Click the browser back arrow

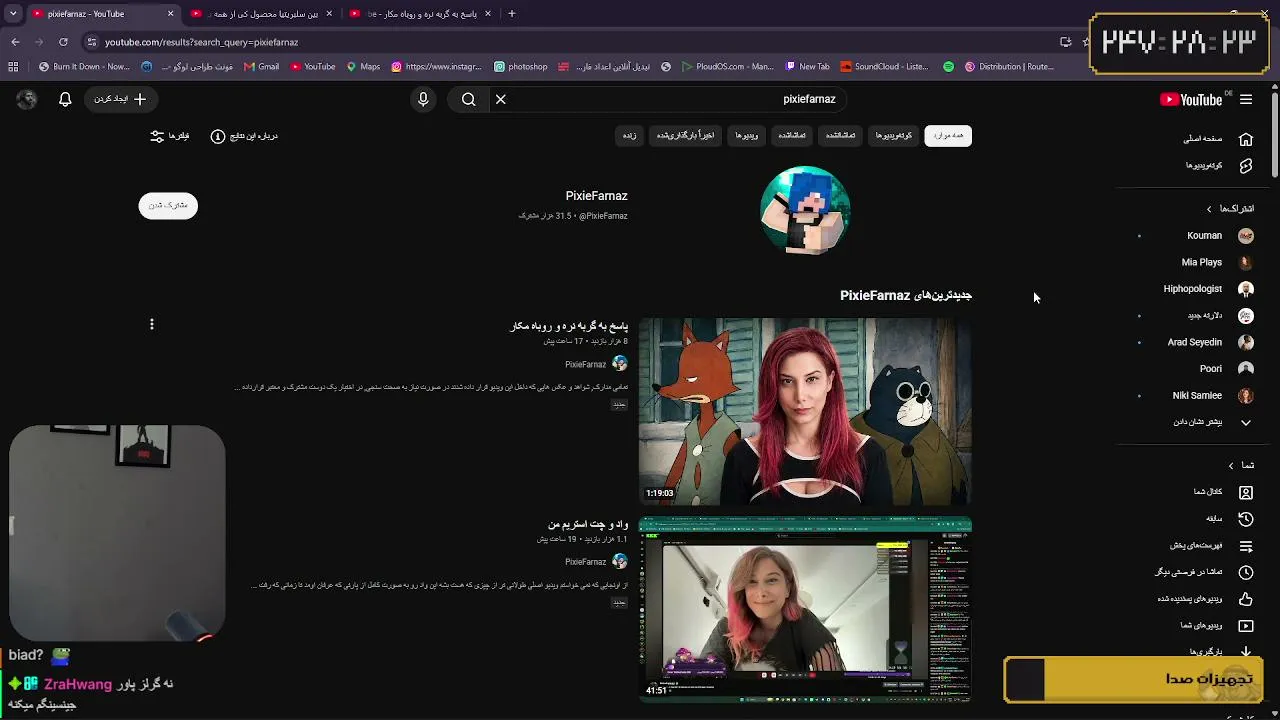click(15, 42)
